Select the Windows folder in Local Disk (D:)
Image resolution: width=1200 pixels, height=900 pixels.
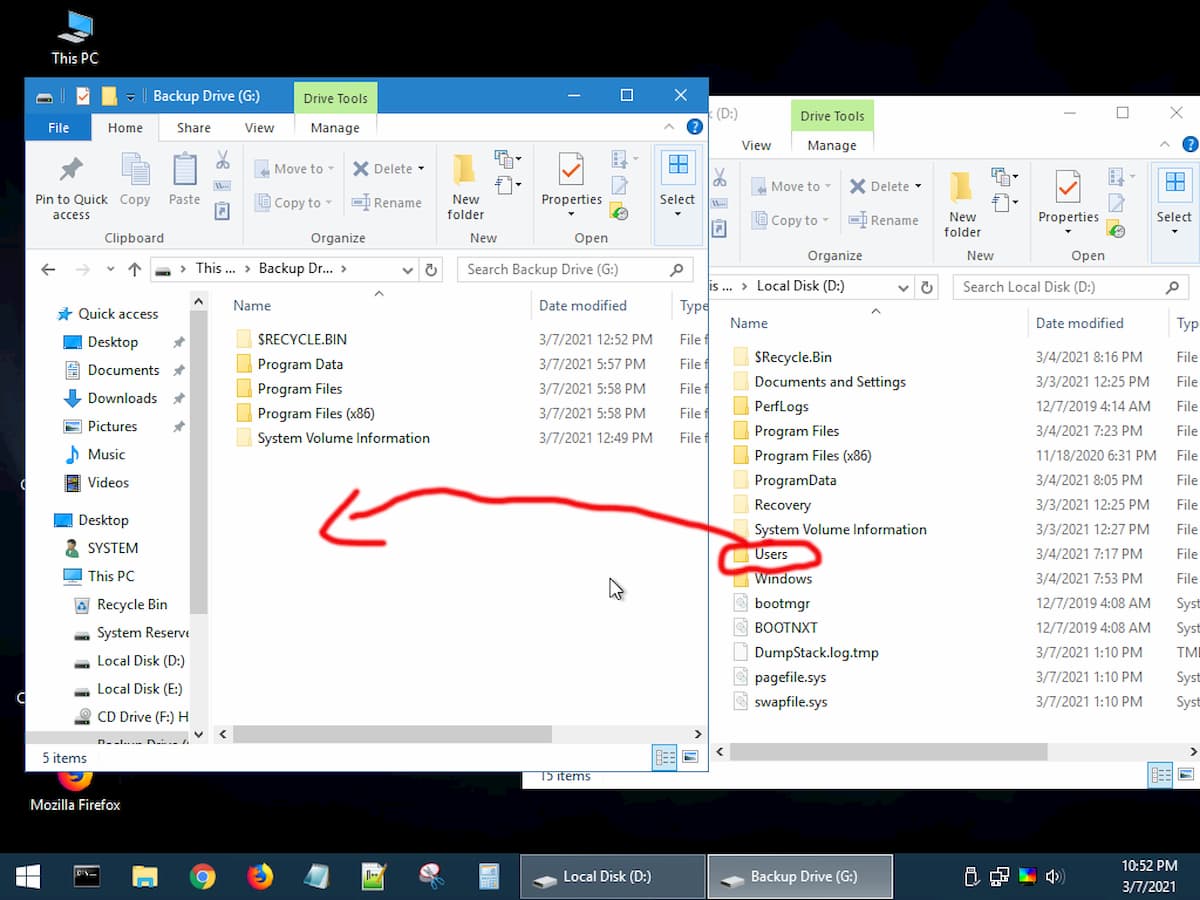click(x=783, y=579)
